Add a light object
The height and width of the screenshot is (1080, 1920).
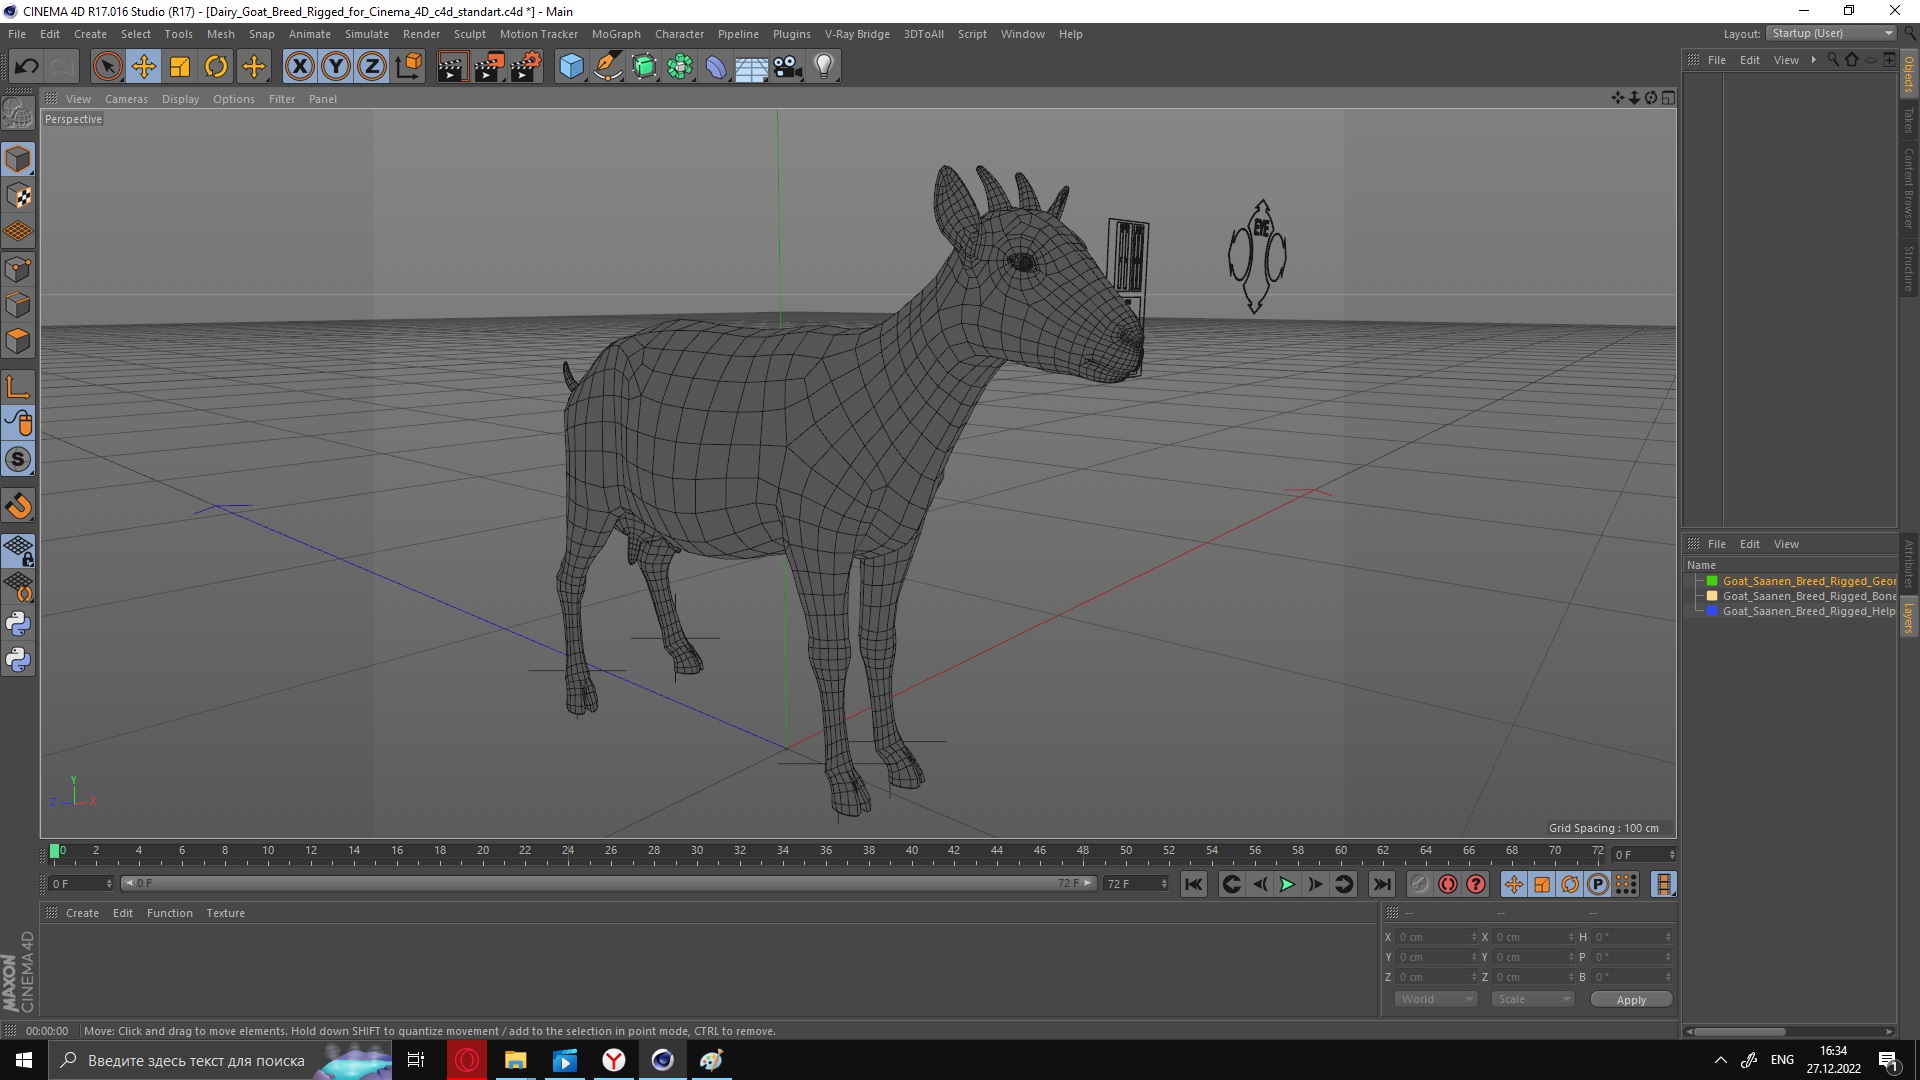(824, 67)
